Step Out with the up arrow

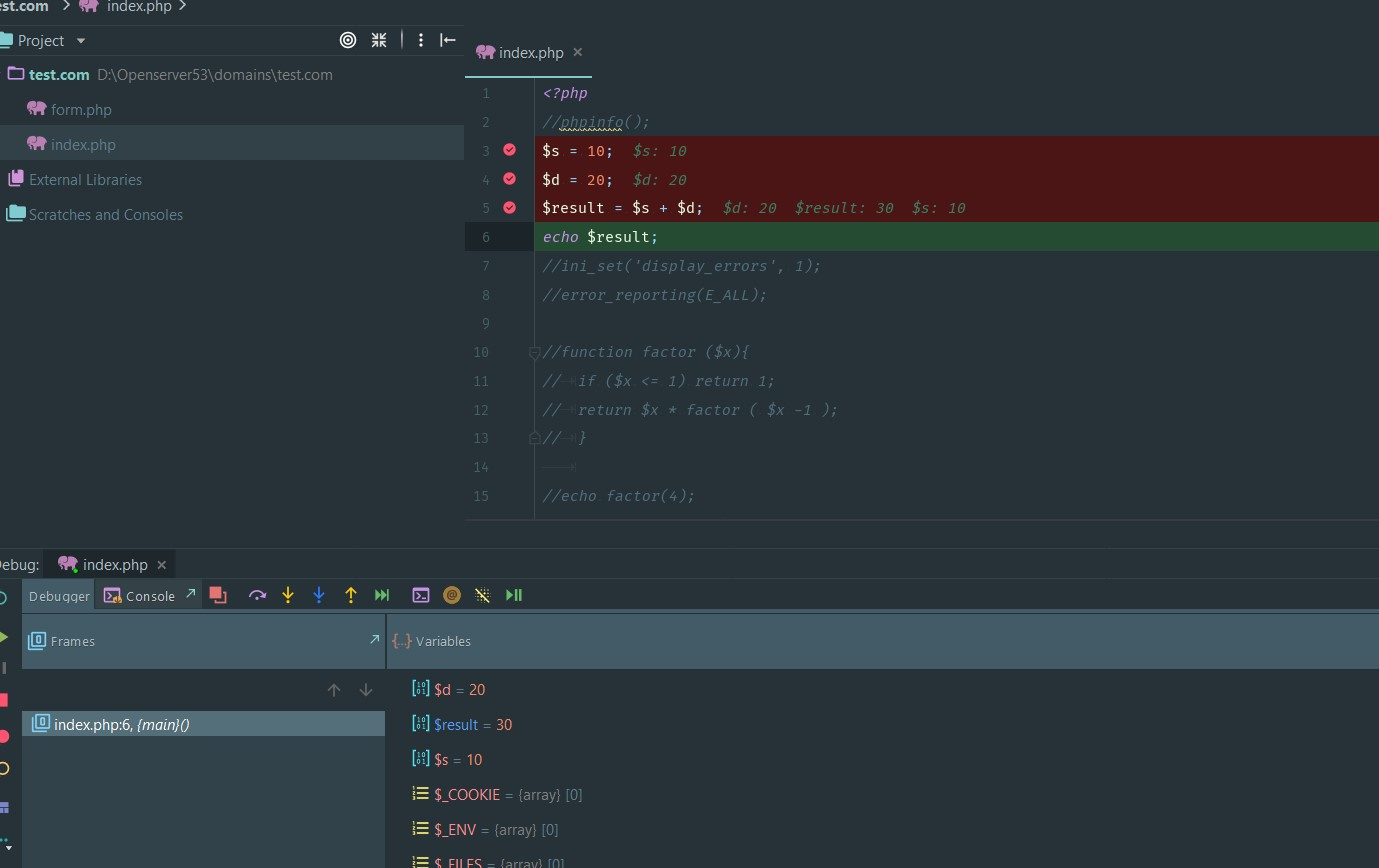351,595
